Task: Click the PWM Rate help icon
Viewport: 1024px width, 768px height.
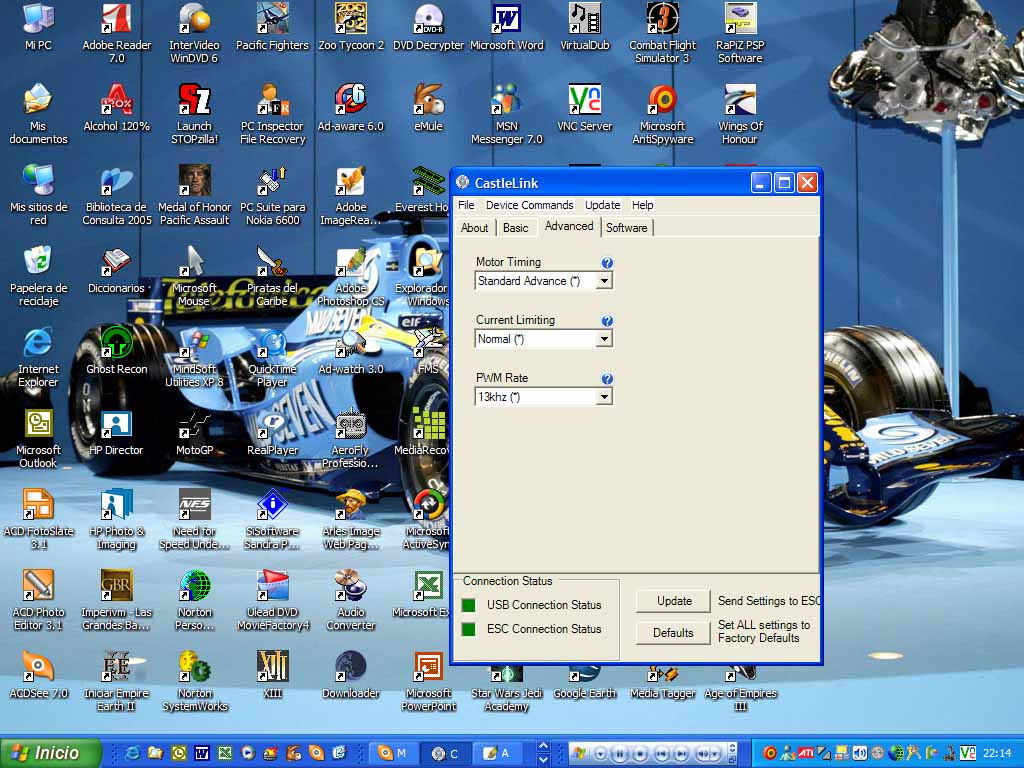Action: click(607, 379)
